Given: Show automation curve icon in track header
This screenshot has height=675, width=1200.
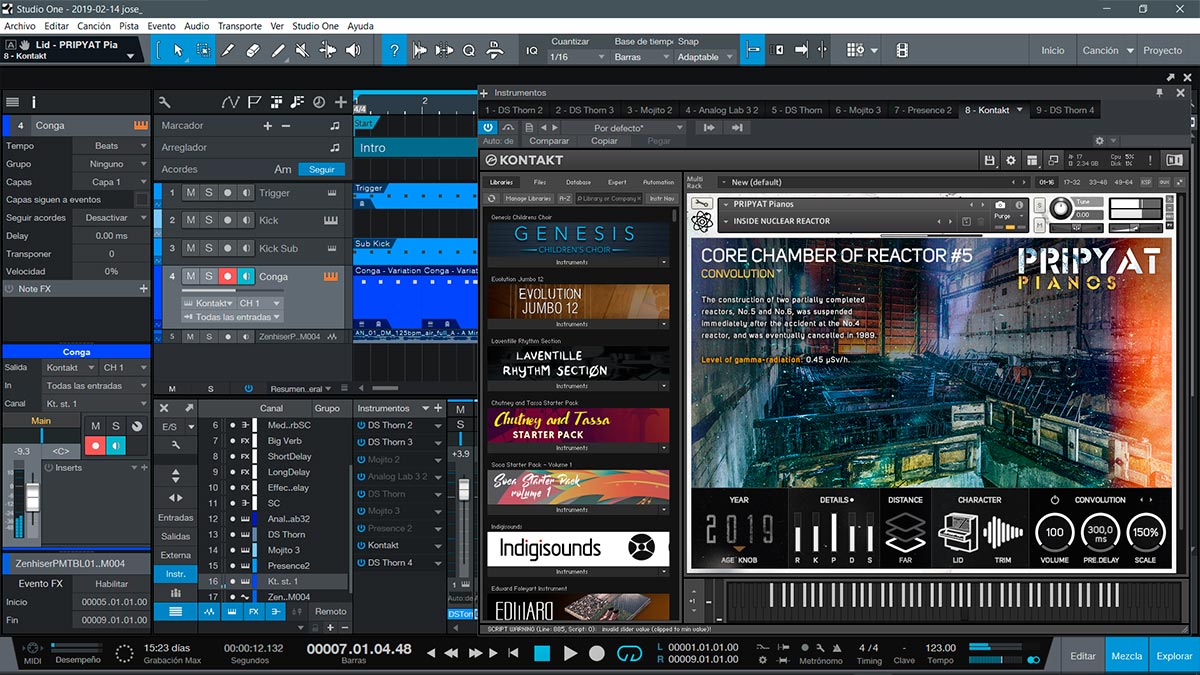Looking at the screenshot, I should coord(231,102).
